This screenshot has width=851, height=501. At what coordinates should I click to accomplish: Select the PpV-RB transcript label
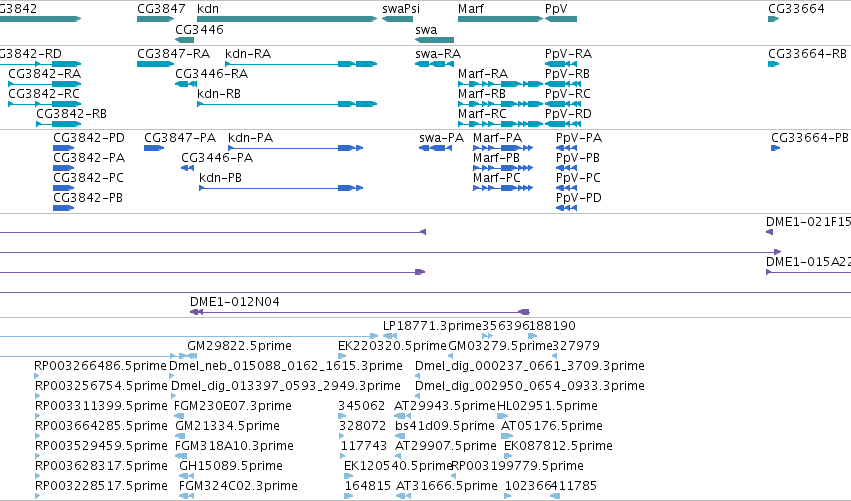point(567,74)
